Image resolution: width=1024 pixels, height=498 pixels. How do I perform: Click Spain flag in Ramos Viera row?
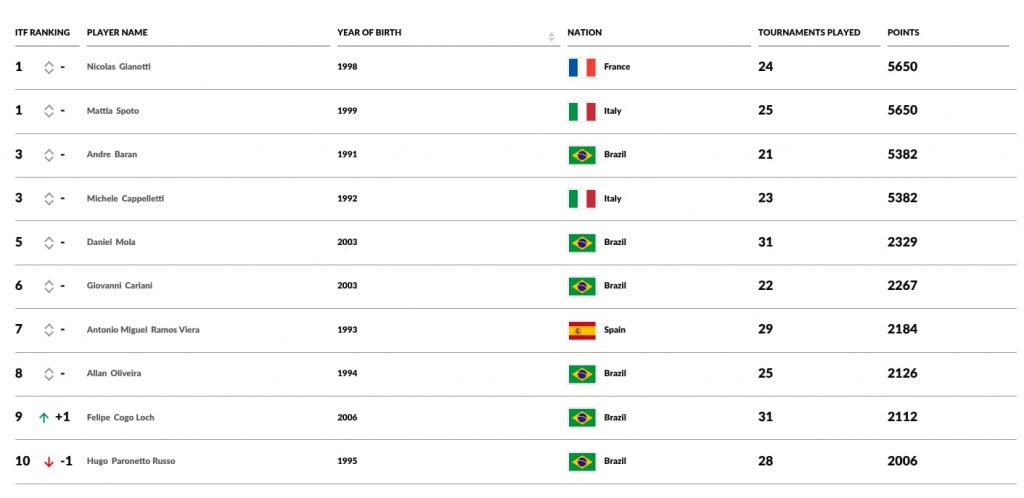click(581, 330)
